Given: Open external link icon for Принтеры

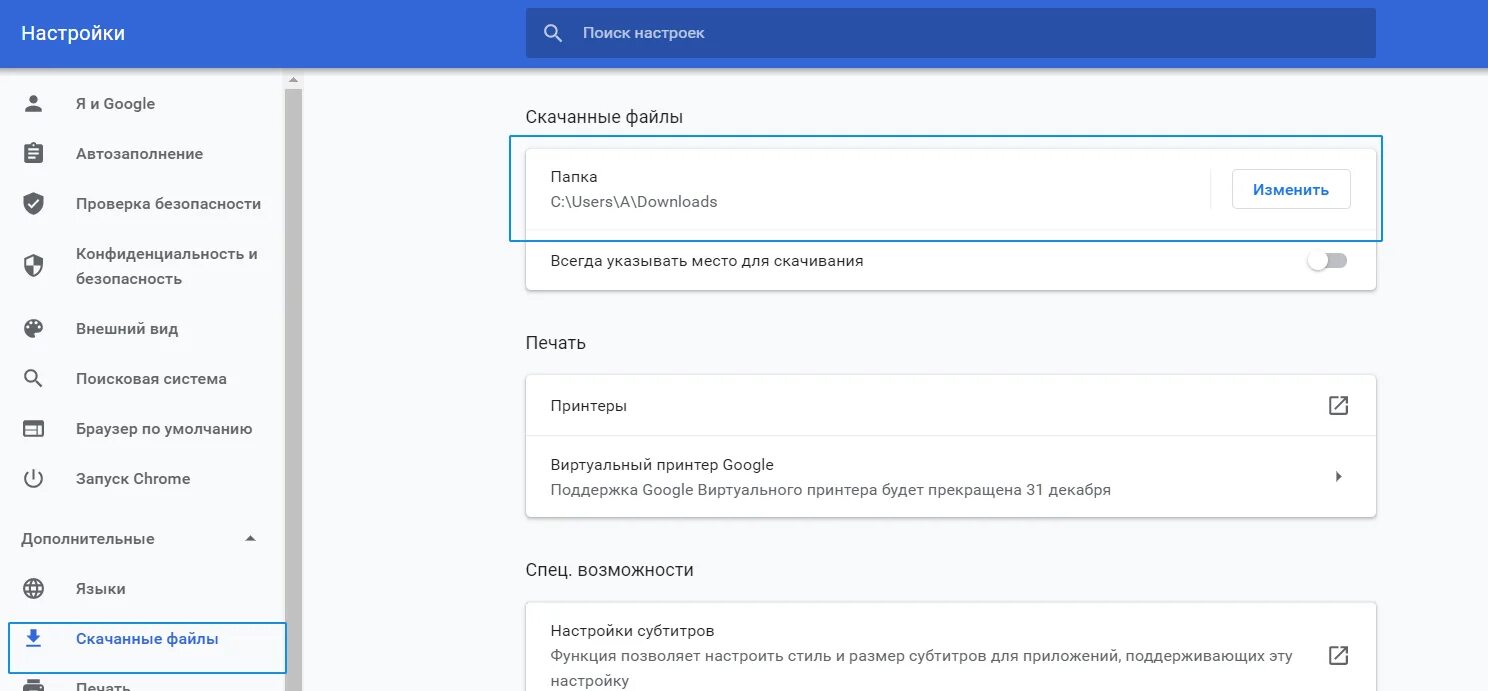Looking at the screenshot, I should [1338, 406].
